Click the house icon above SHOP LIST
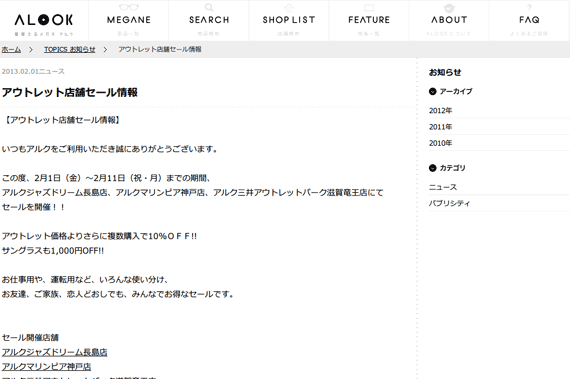The width and height of the screenshot is (570, 379). (x=289, y=7)
